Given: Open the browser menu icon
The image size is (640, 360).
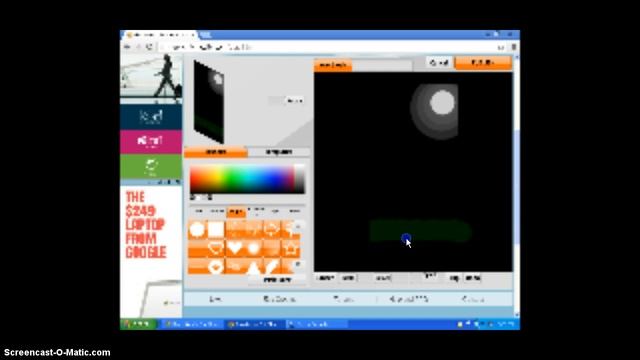Looking at the screenshot, I should pyautogui.click(x=514, y=47).
